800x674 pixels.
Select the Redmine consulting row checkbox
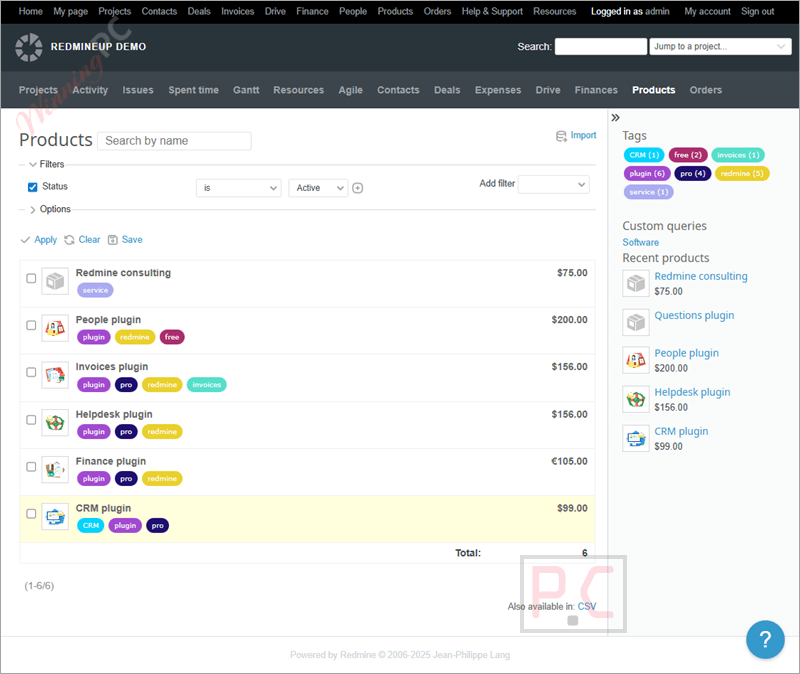(x=31, y=279)
